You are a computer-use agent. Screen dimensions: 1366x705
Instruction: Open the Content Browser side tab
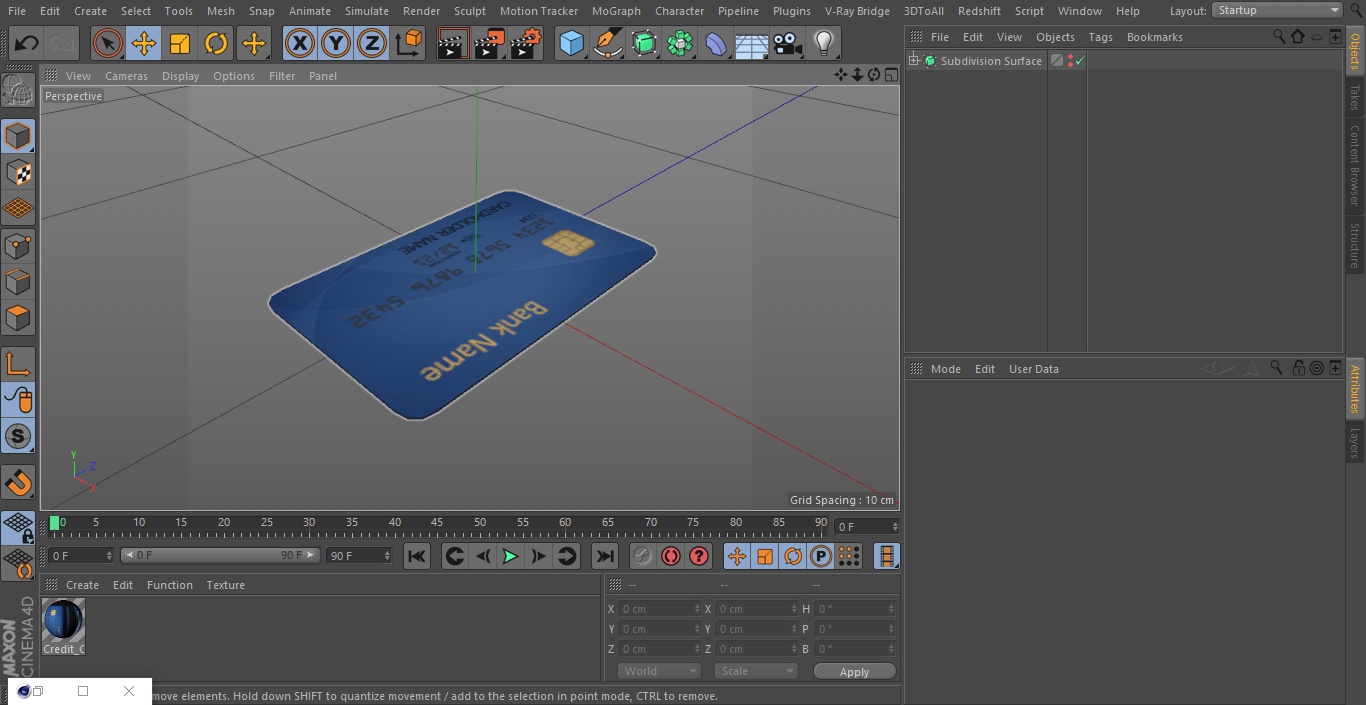1355,165
